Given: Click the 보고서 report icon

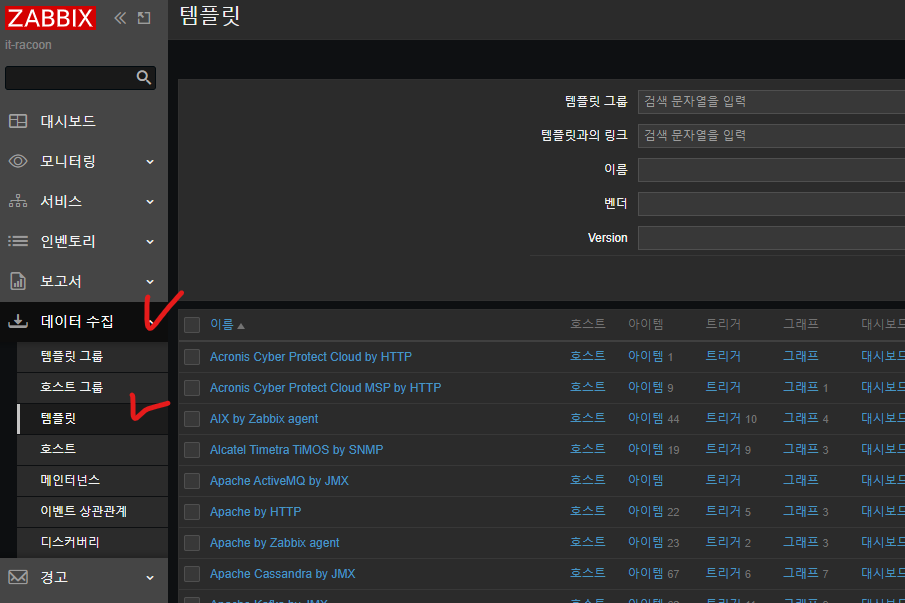Looking at the screenshot, I should point(18,281).
